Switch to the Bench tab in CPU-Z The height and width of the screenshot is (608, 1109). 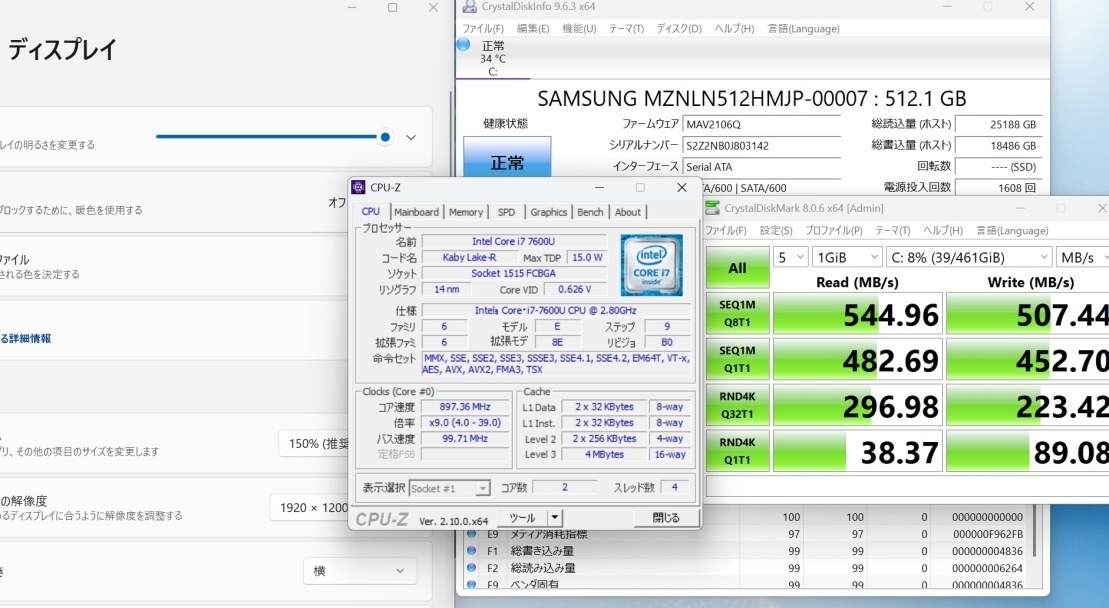coord(590,212)
